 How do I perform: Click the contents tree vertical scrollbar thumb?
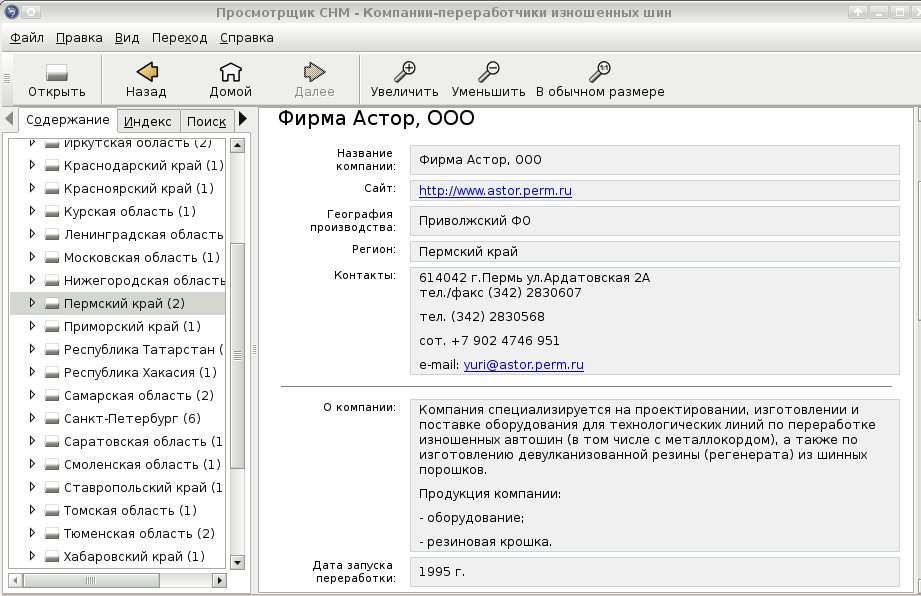point(237,355)
